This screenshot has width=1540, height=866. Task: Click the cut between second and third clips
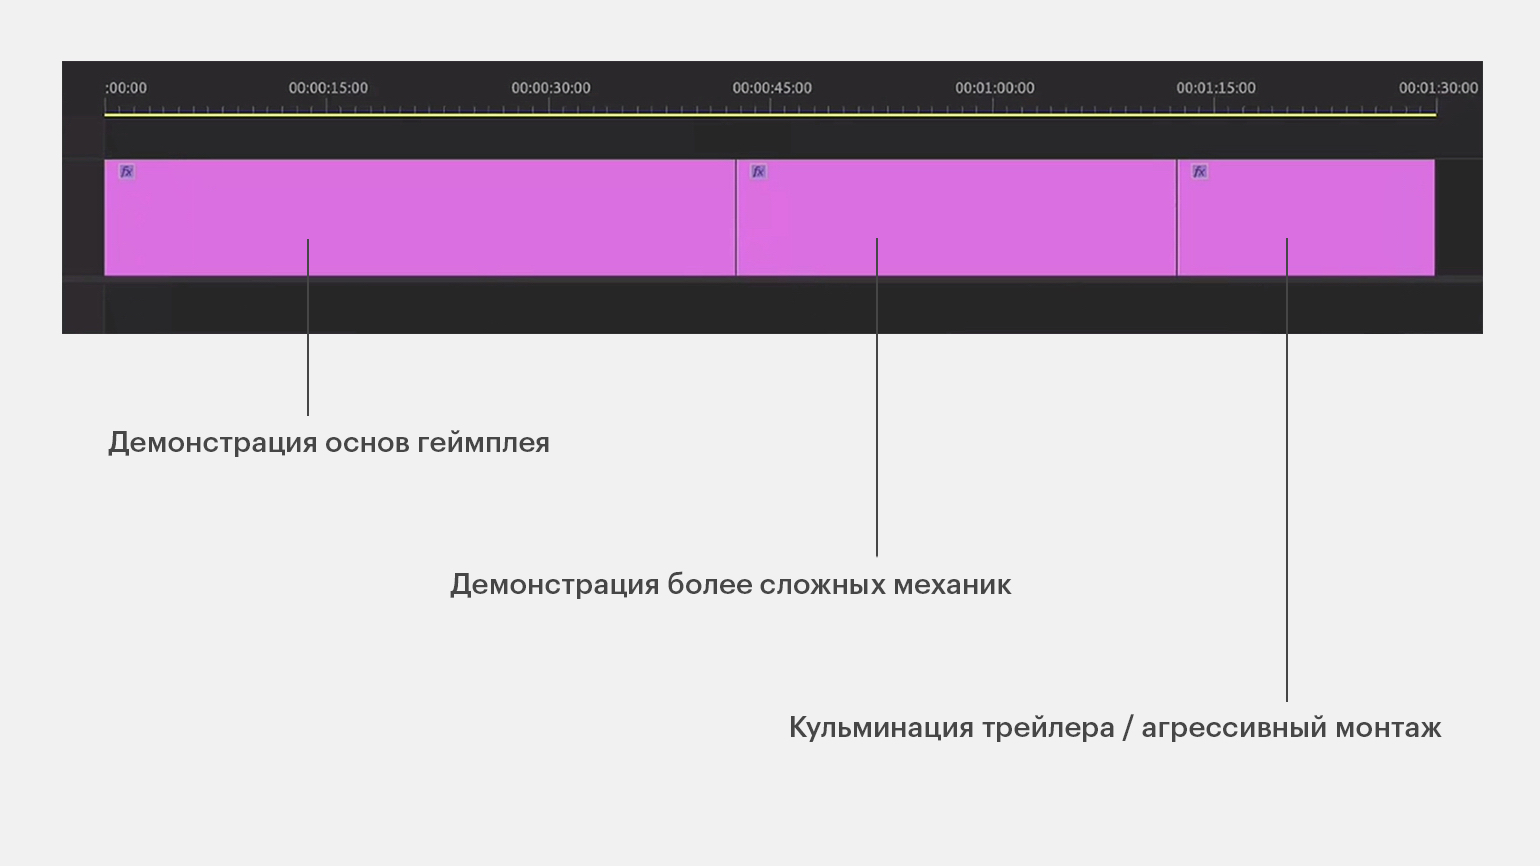click(x=1177, y=217)
